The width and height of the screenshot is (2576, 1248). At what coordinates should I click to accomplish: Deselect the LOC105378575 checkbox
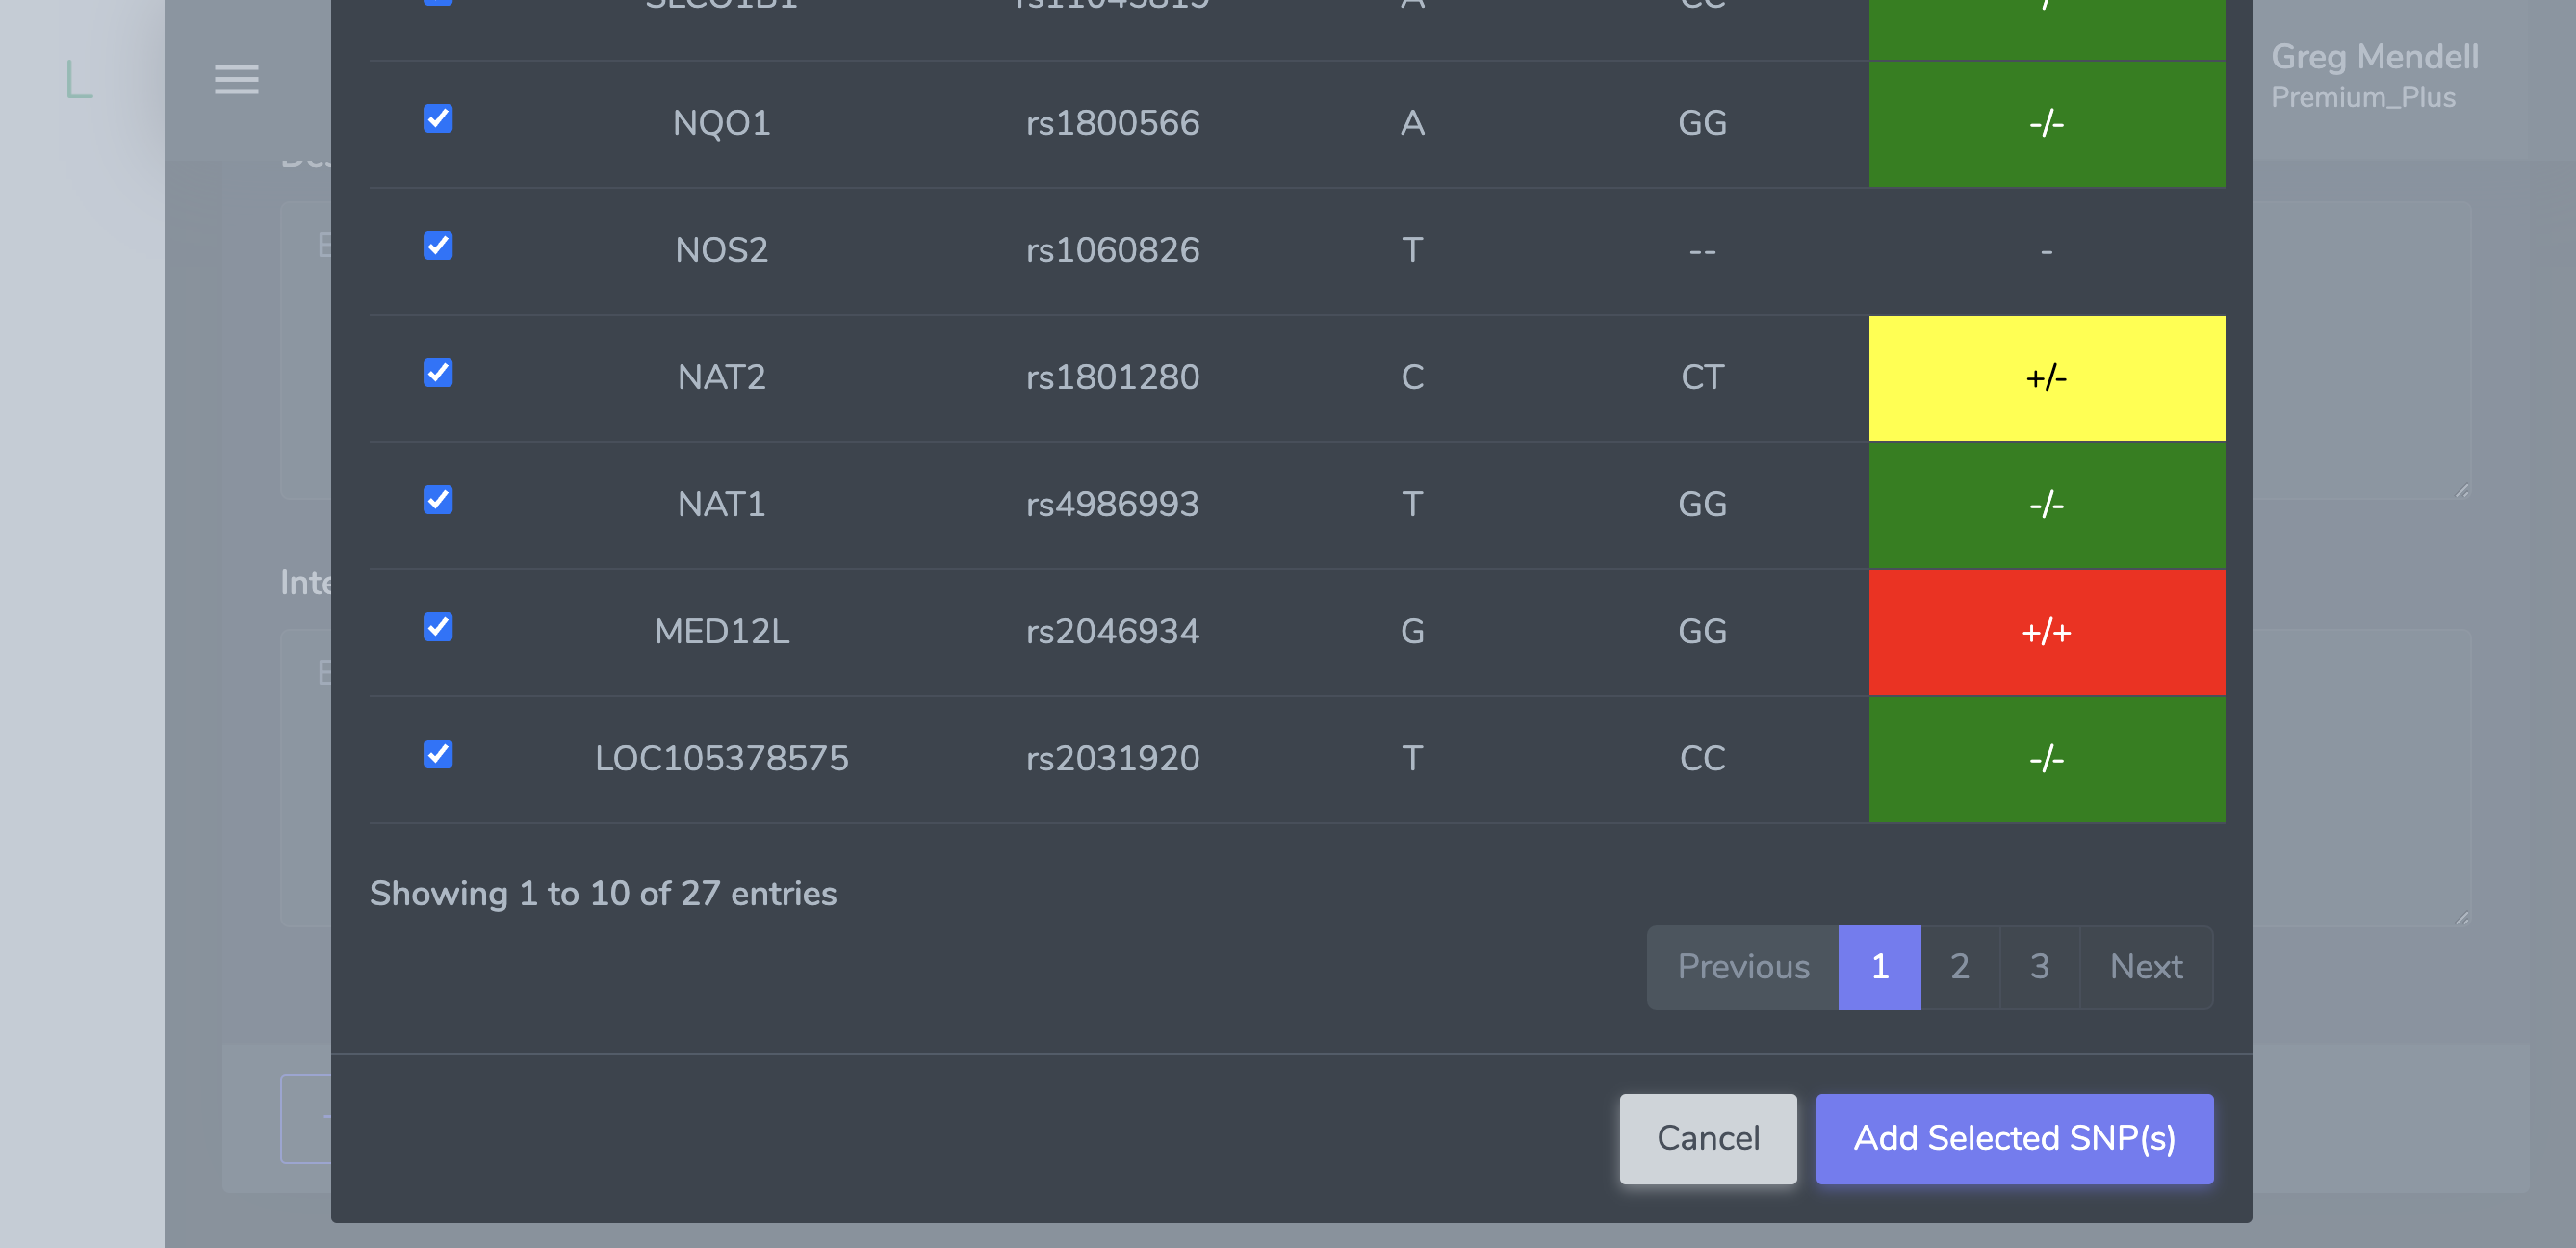pyautogui.click(x=437, y=754)
